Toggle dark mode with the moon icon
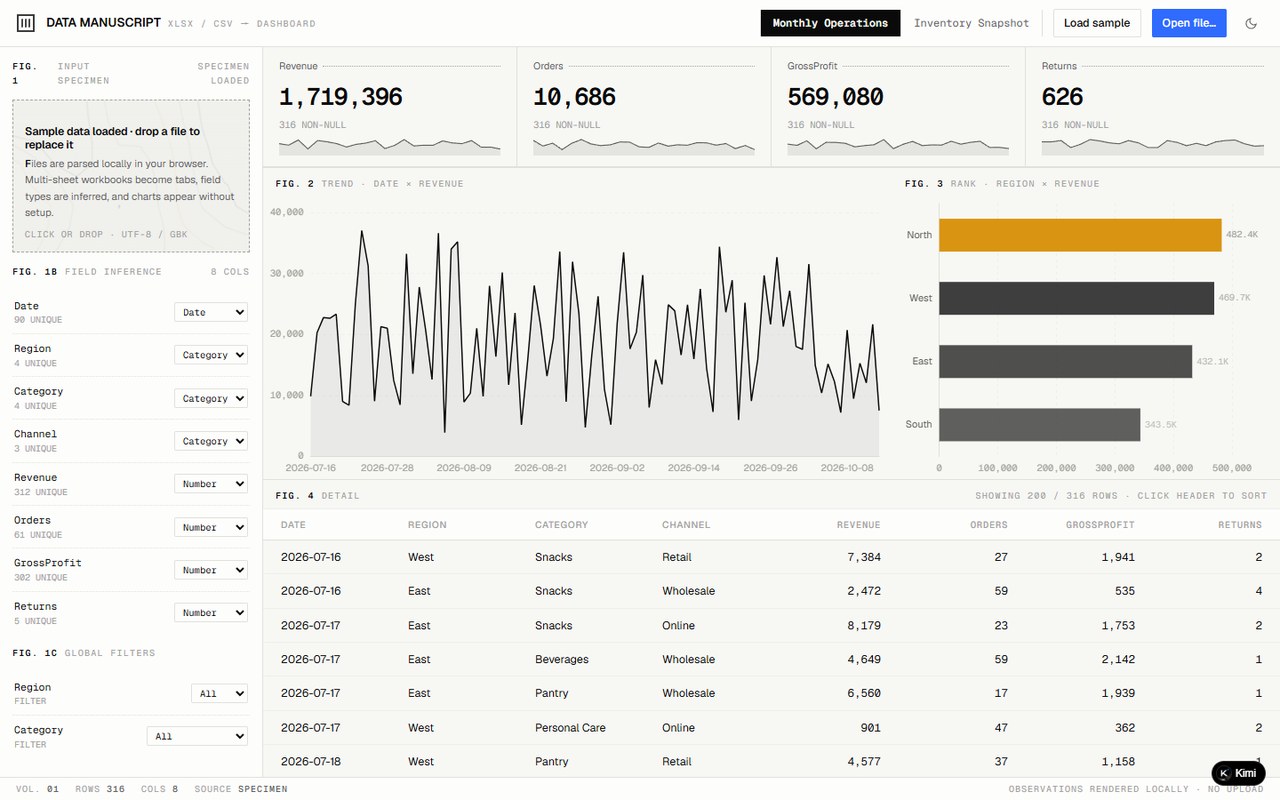 pyautogui.click(x=1251, y=23)
